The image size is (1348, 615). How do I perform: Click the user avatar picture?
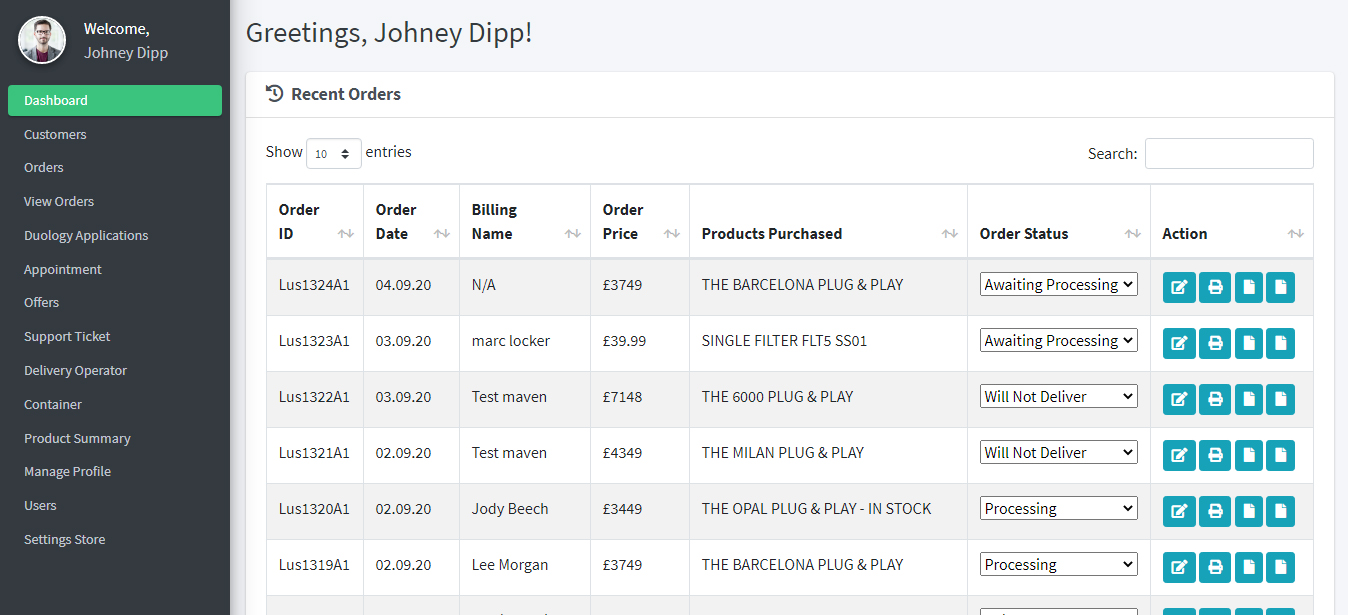click(x=42, y=40)
